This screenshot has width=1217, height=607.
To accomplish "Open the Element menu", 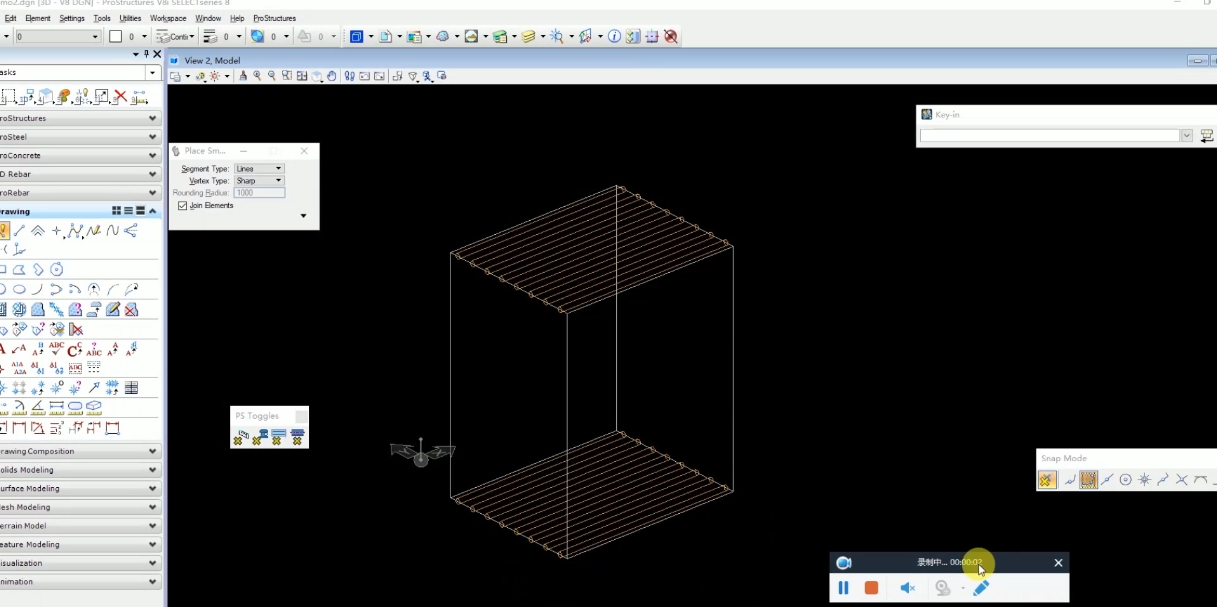I will 37,18.
